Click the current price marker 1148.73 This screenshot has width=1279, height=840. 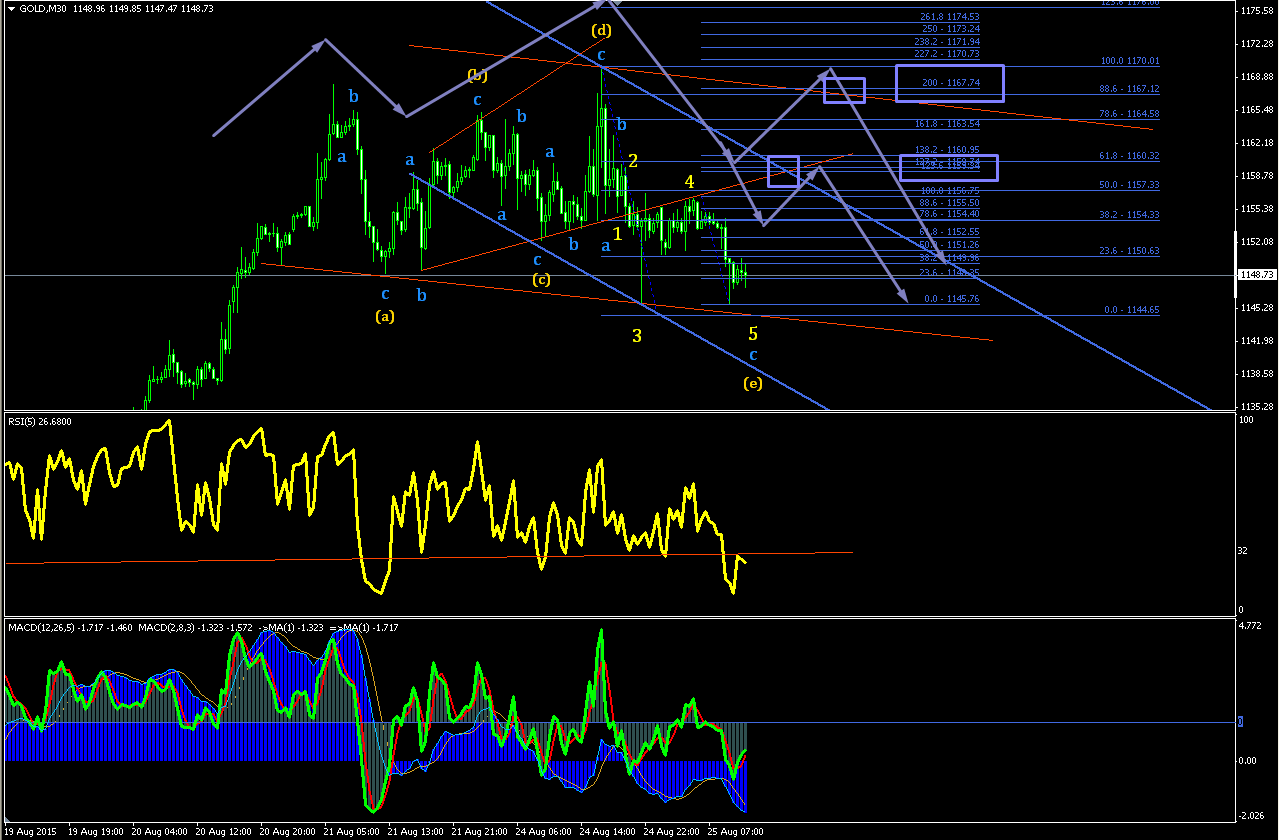1259,275
